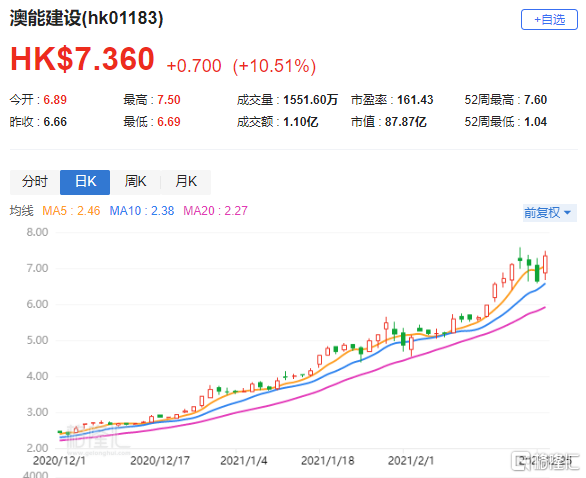Viewport: 586px width, 478px height.
Task: Click 成交额 value 1.10亿
Action: (300, 122)
